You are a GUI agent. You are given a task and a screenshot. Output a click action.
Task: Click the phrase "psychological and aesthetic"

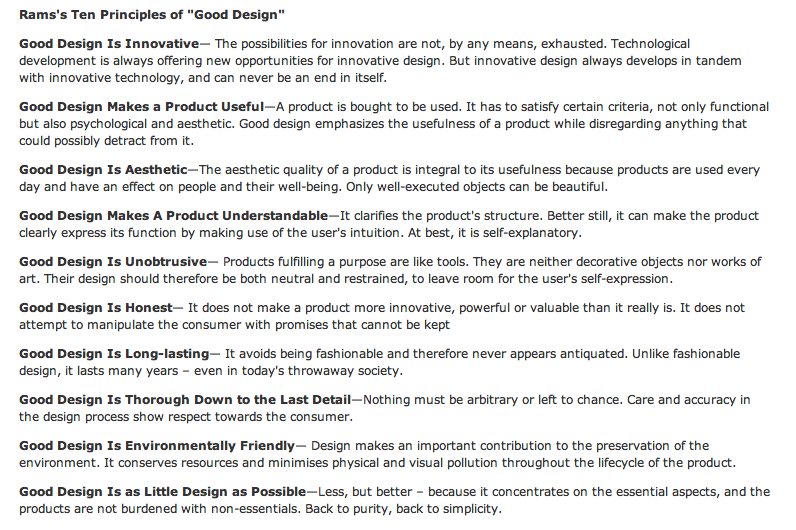click(151, 124)
